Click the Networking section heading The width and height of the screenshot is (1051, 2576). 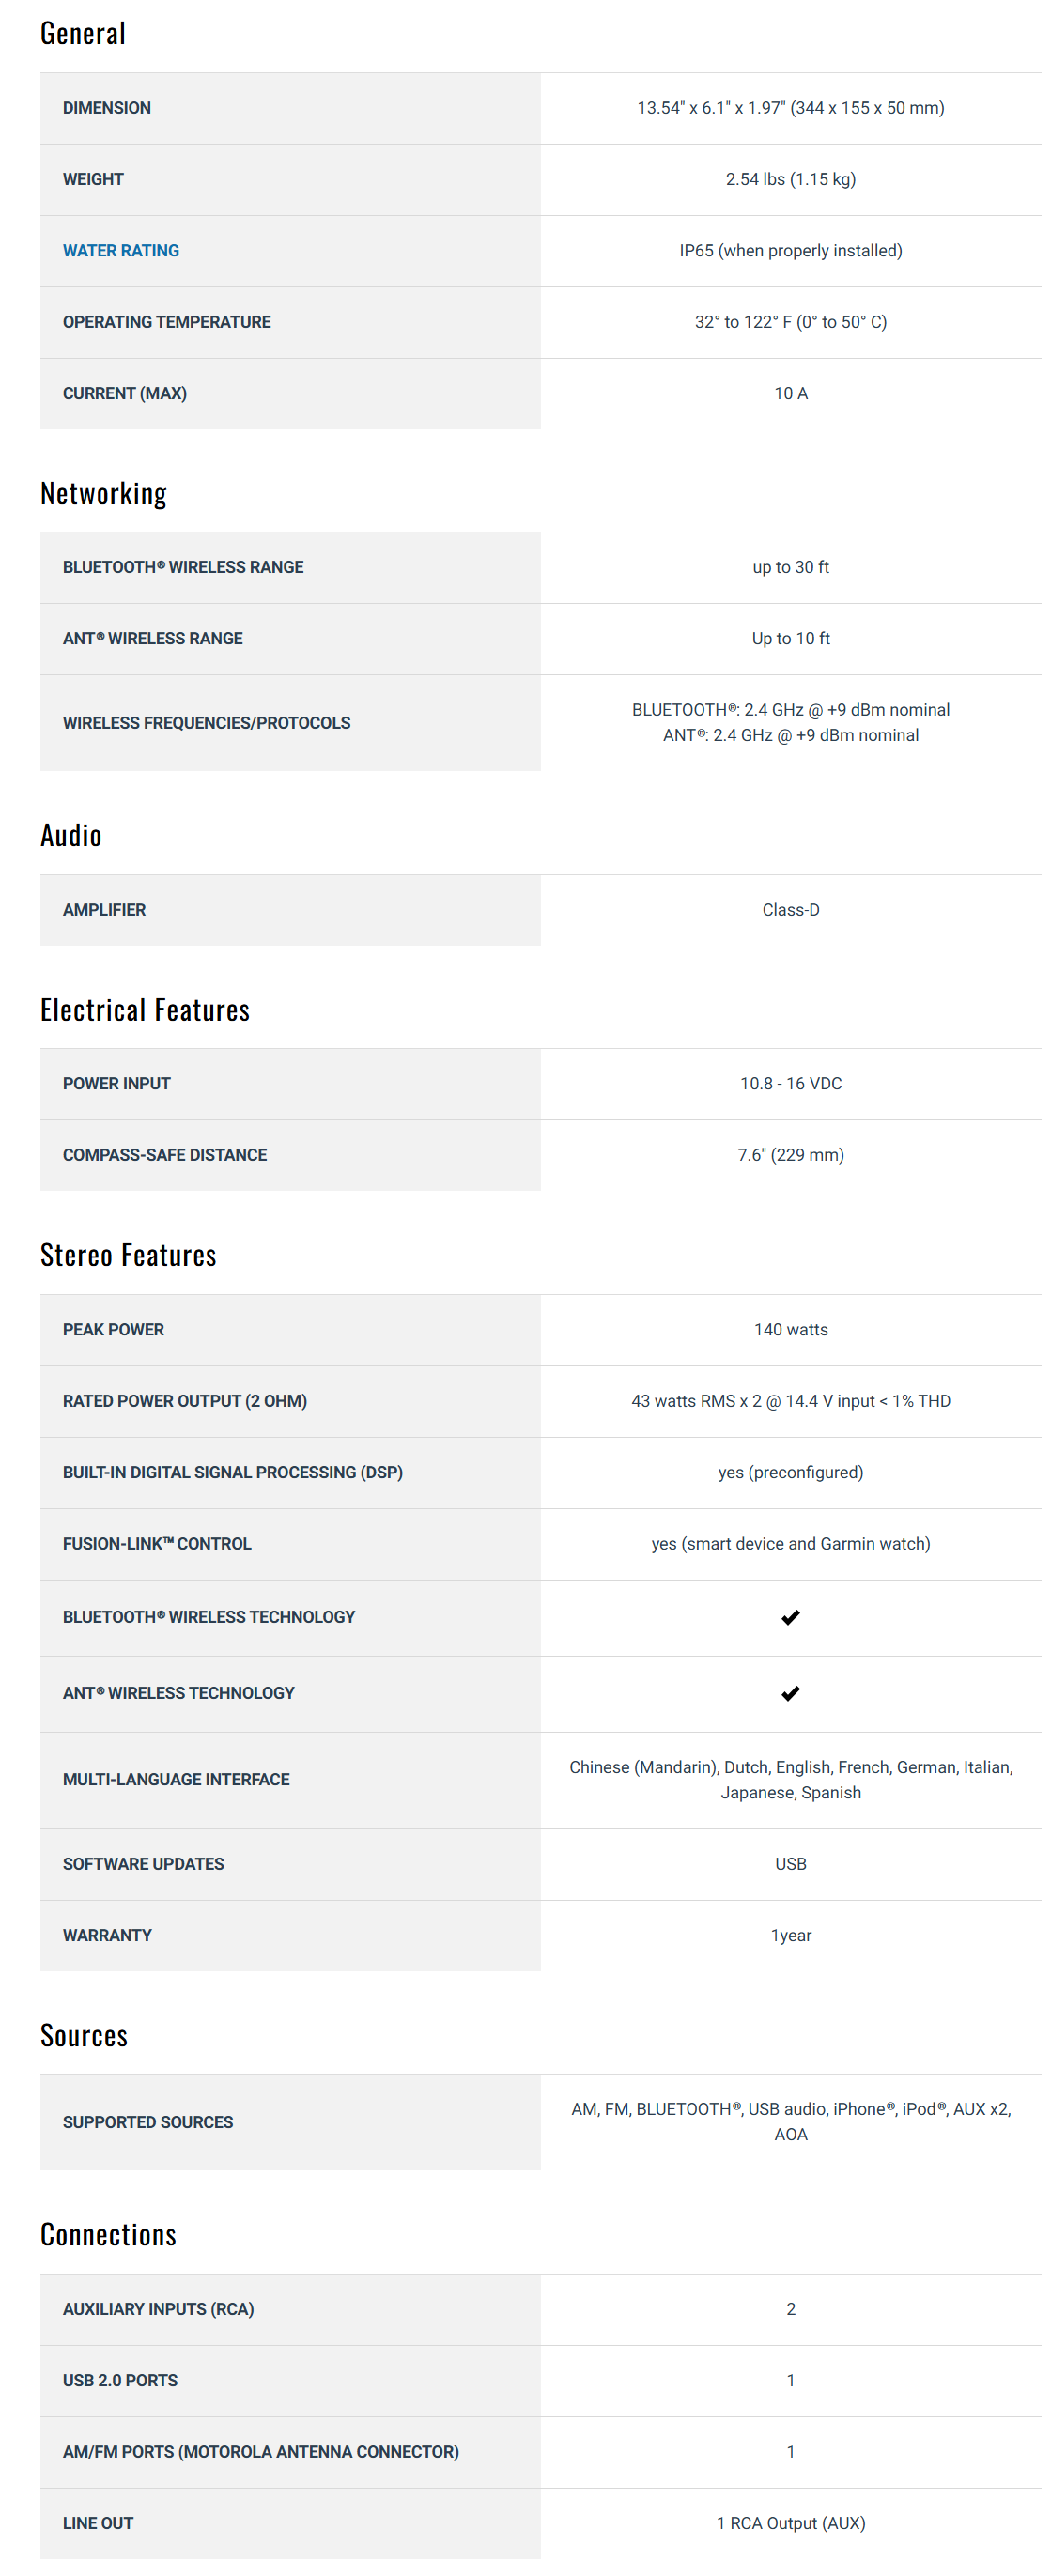pos(103,493)
